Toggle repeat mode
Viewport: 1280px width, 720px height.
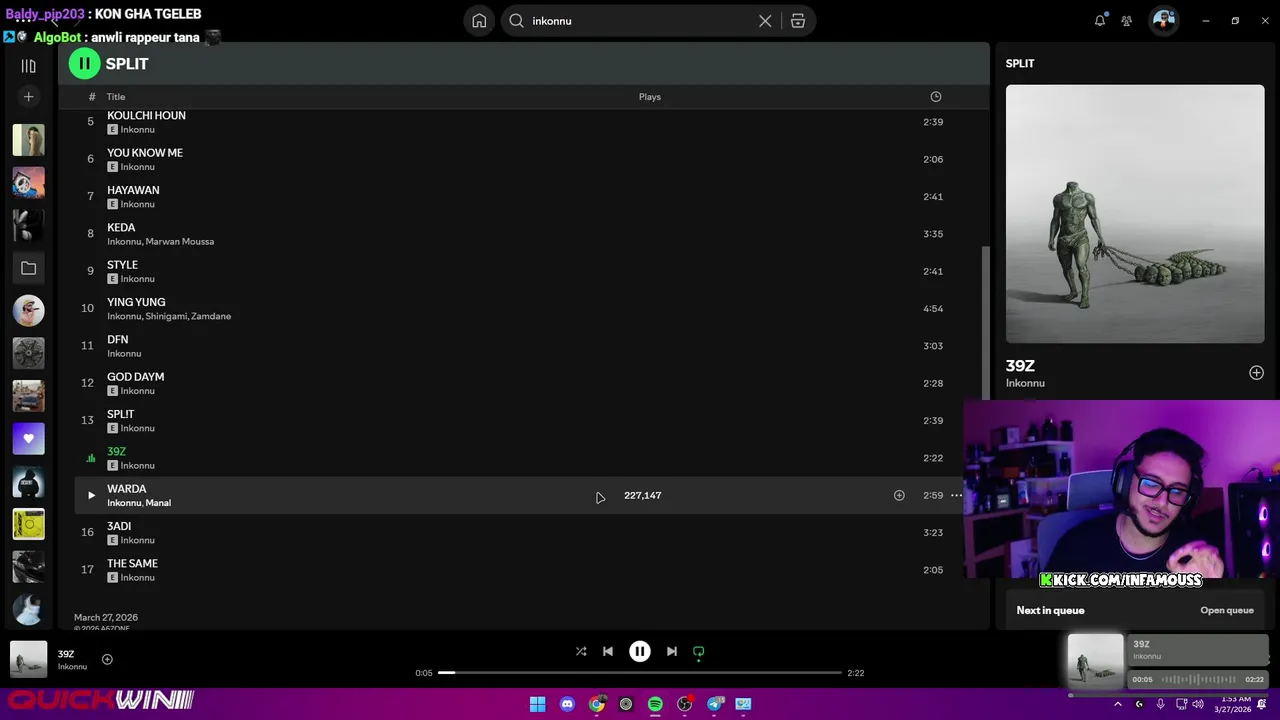point(699,651)
